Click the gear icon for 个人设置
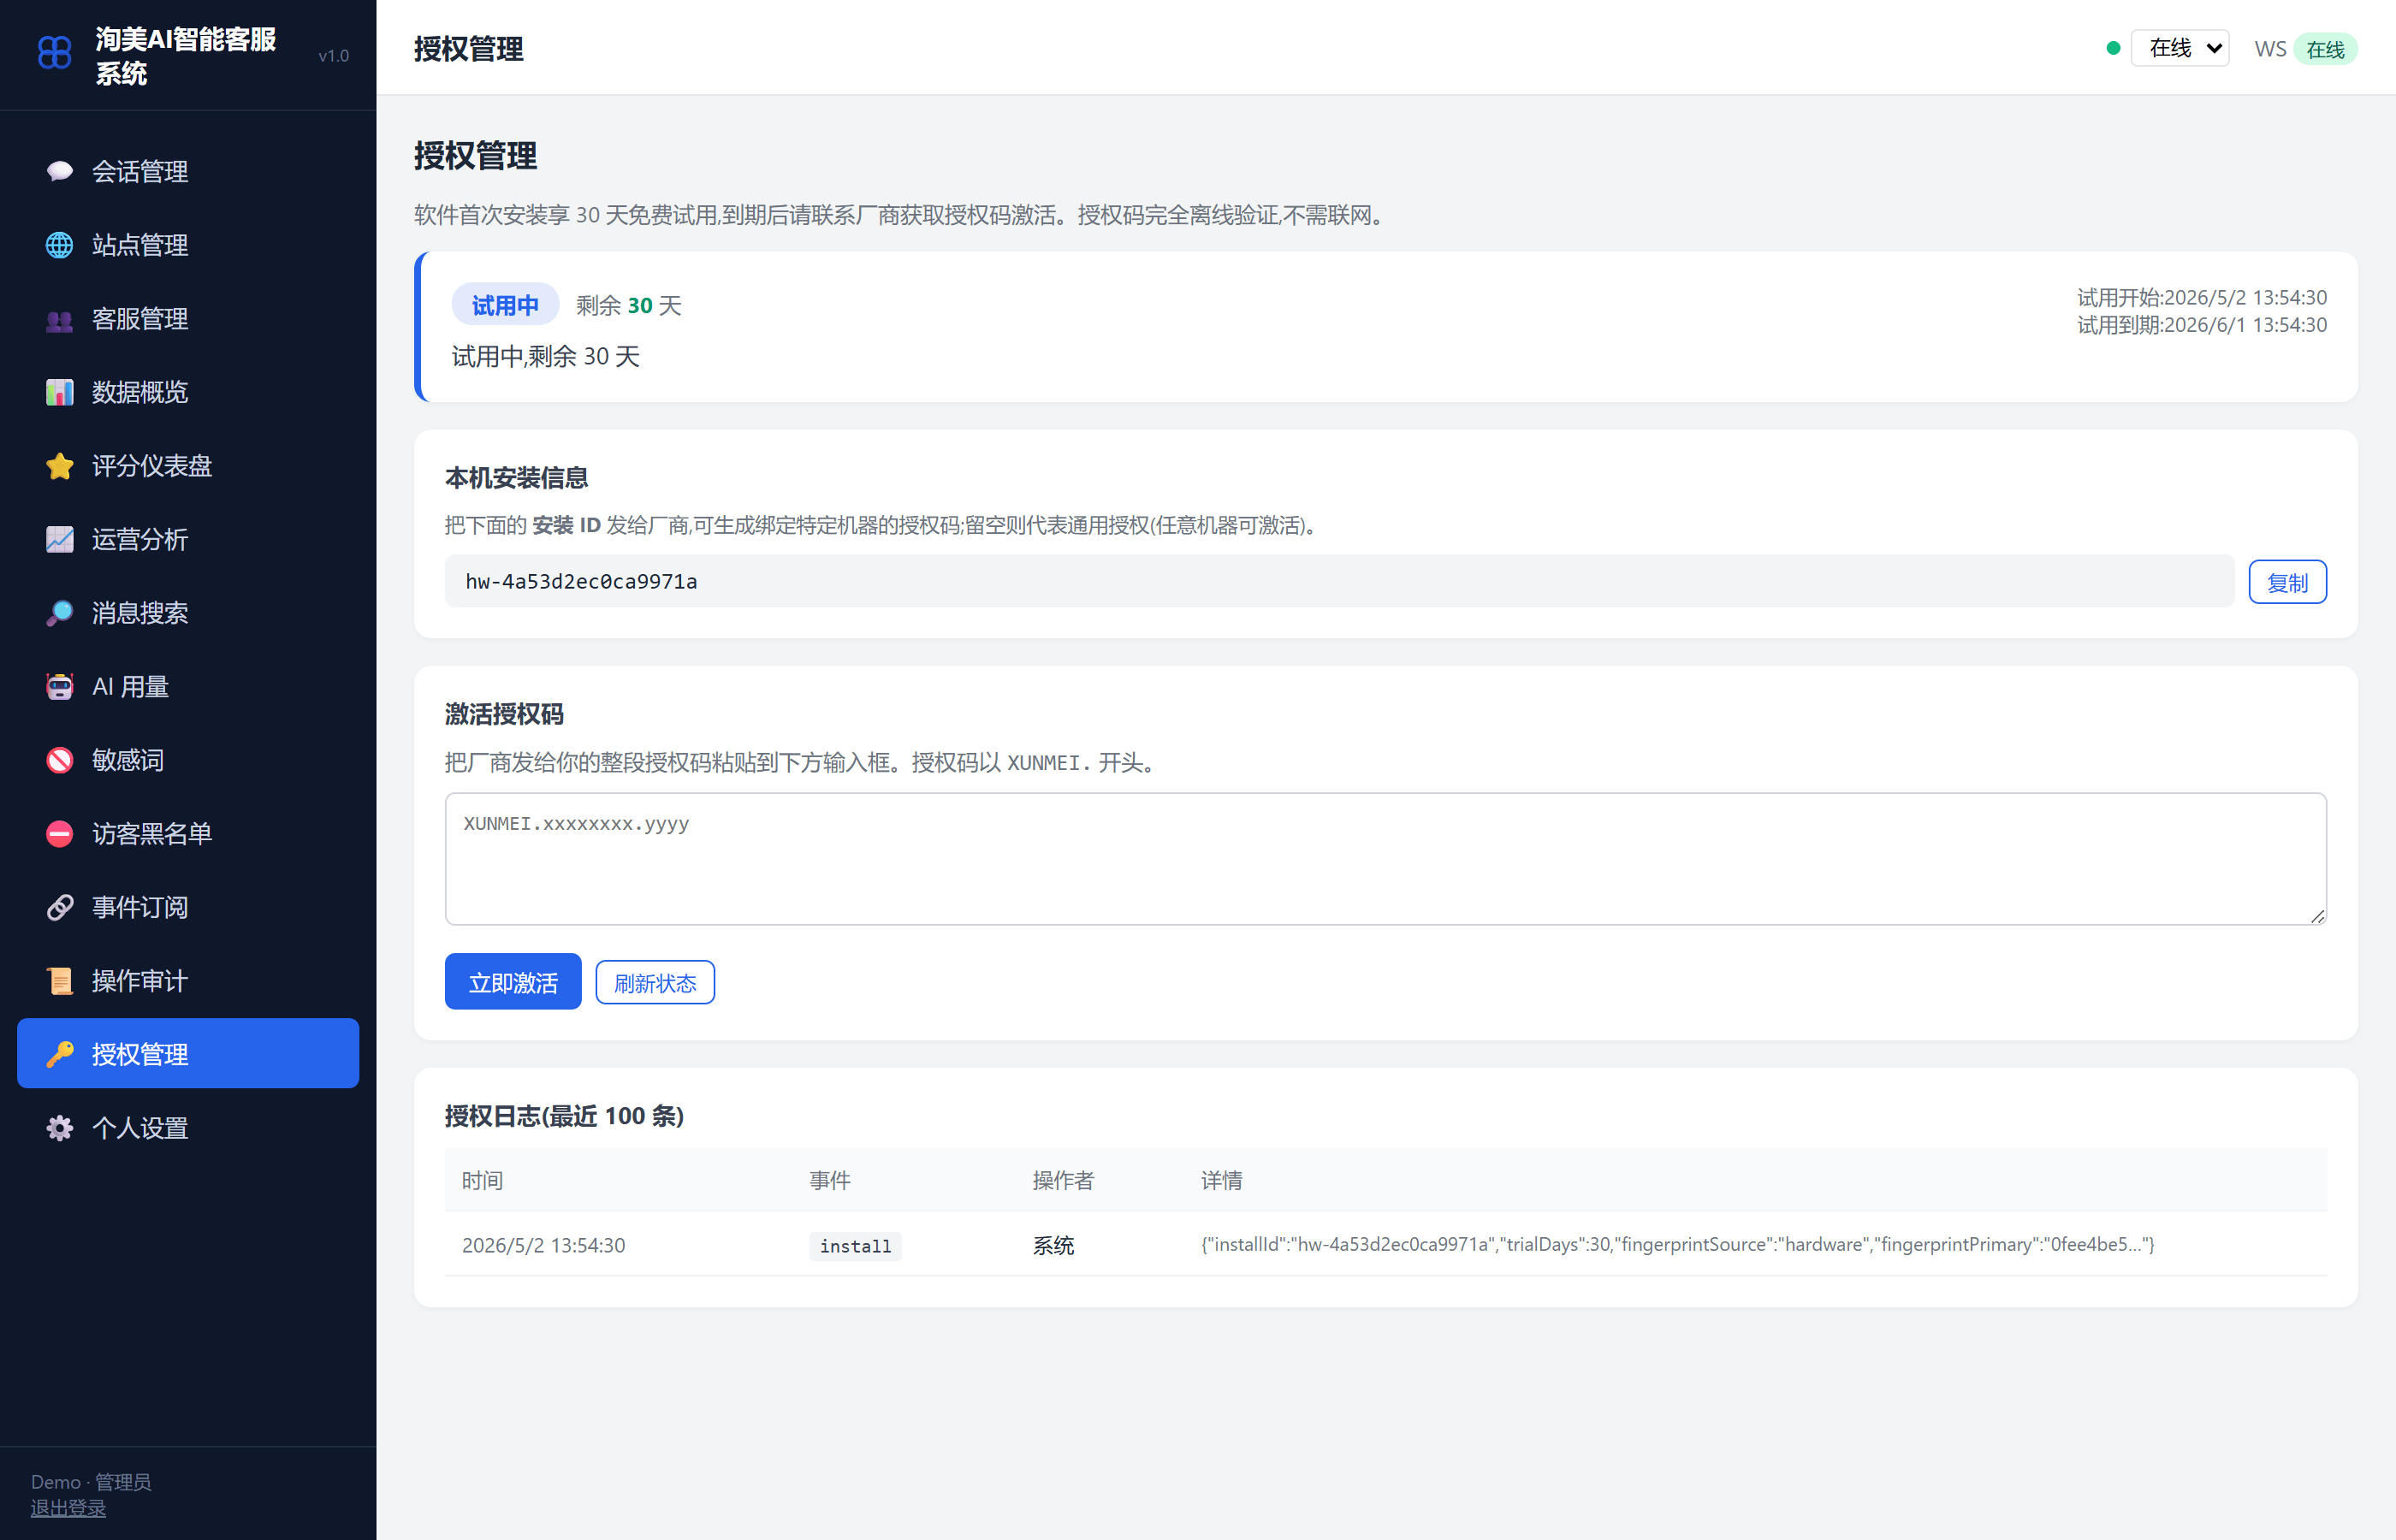2396x1540 pixels. [x=59, y=1128]
